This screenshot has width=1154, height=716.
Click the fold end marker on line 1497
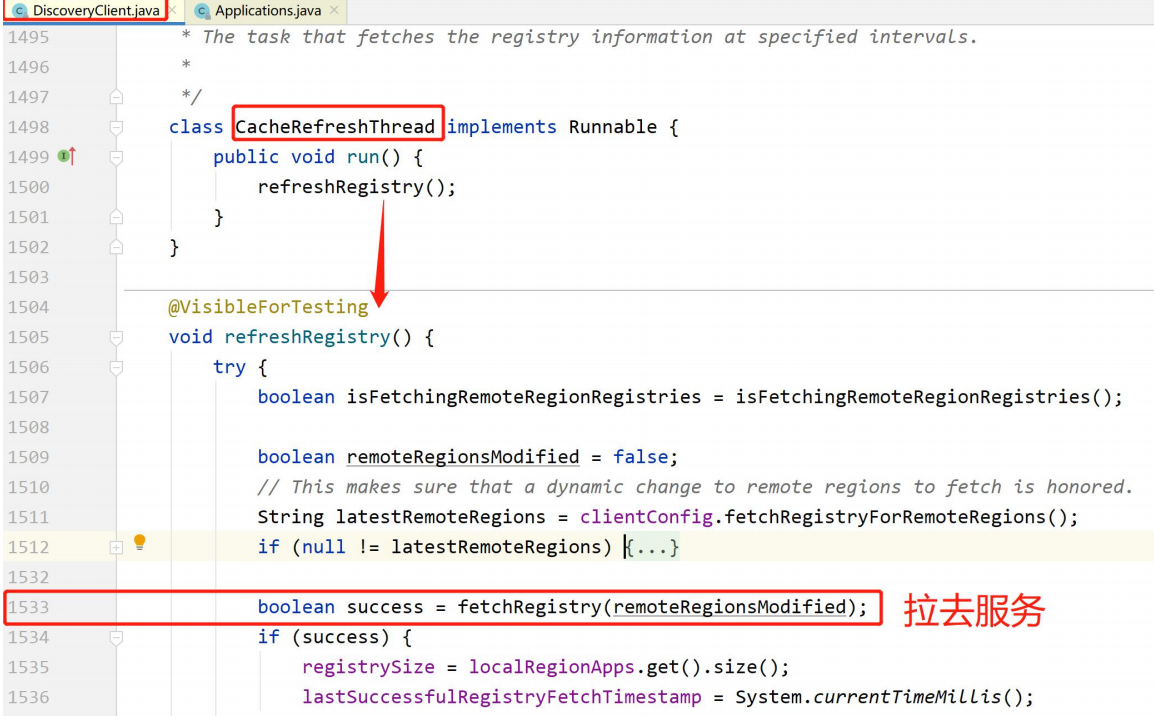(116, 97)
